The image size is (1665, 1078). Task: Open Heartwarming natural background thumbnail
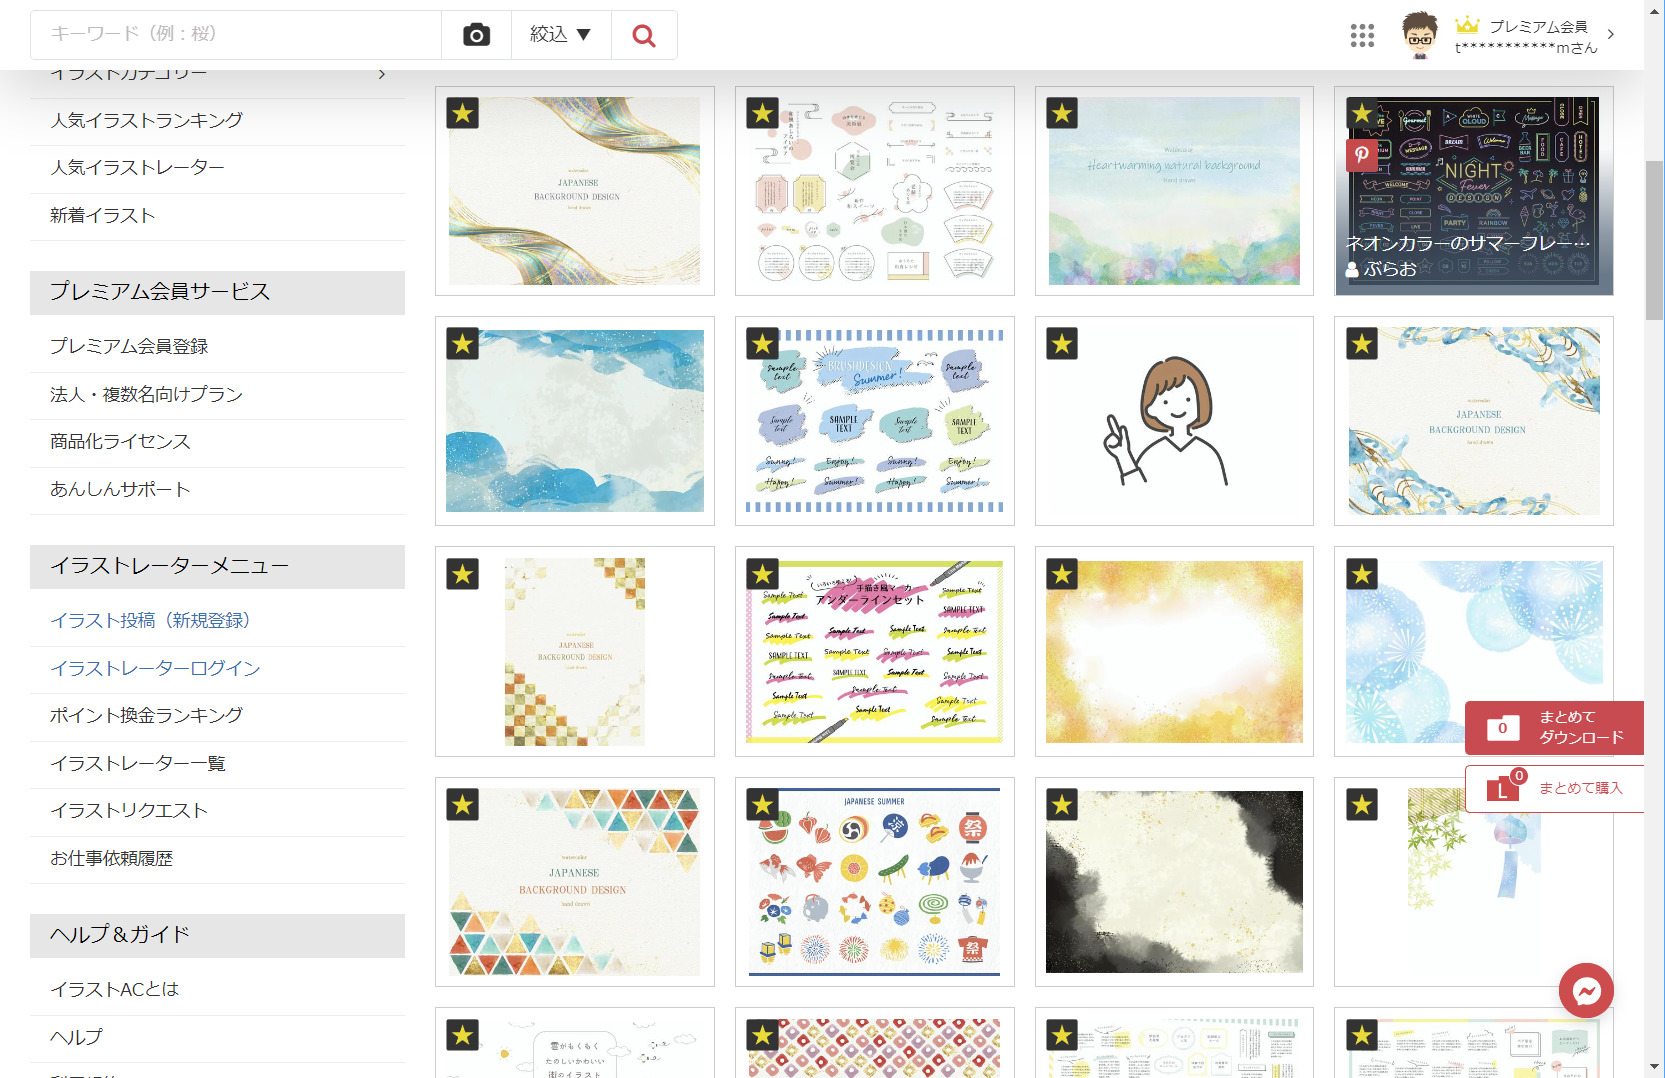point(1174,191)
